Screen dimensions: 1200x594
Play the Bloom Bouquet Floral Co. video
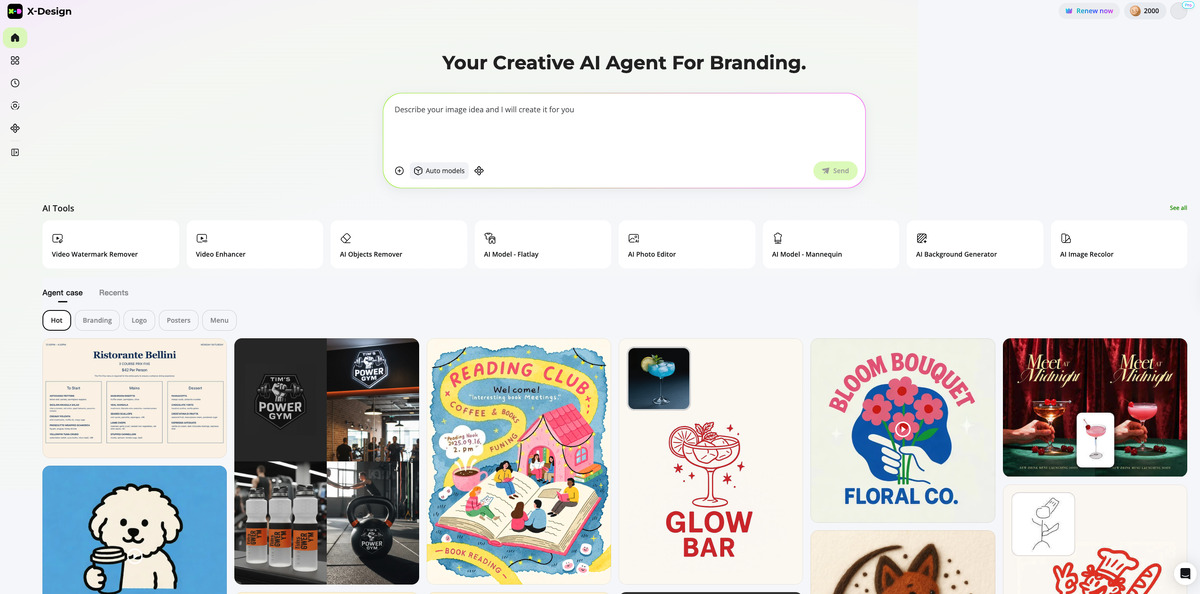click(903, 429)
